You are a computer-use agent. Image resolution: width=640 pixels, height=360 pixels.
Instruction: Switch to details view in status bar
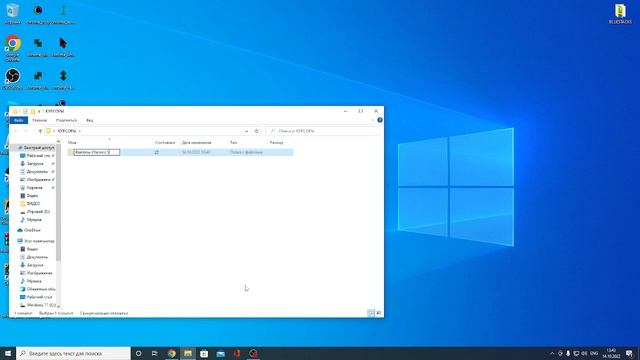click(x=371, y=313)
